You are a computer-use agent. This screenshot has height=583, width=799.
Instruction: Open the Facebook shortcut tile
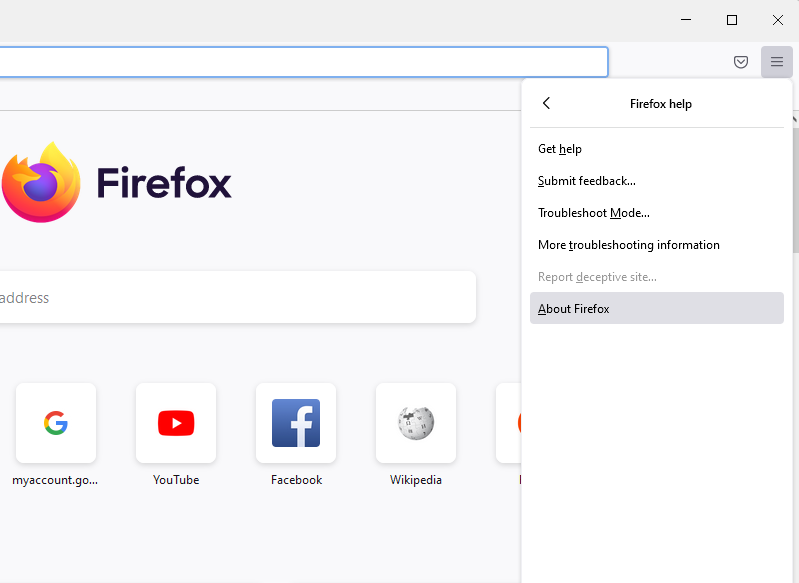click(x=296, y=423)
